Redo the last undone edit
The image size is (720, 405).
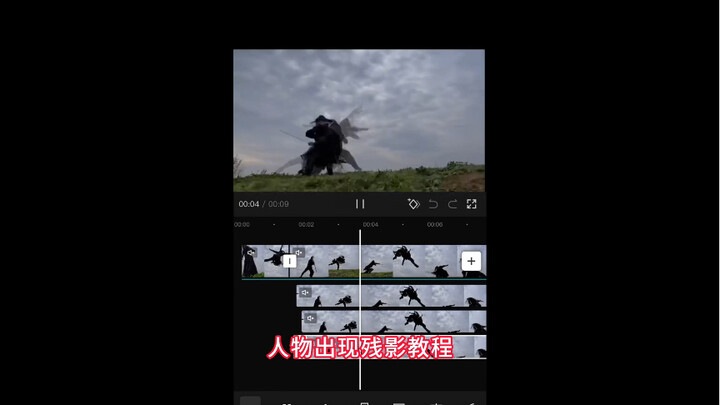(x=452, y=204)
